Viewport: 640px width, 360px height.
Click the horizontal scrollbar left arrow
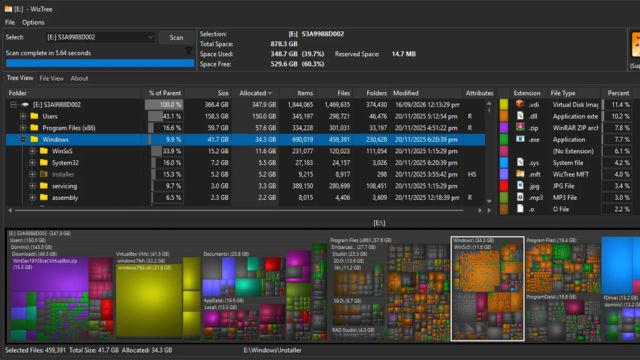pyautogui.click(x=10, y=211)
